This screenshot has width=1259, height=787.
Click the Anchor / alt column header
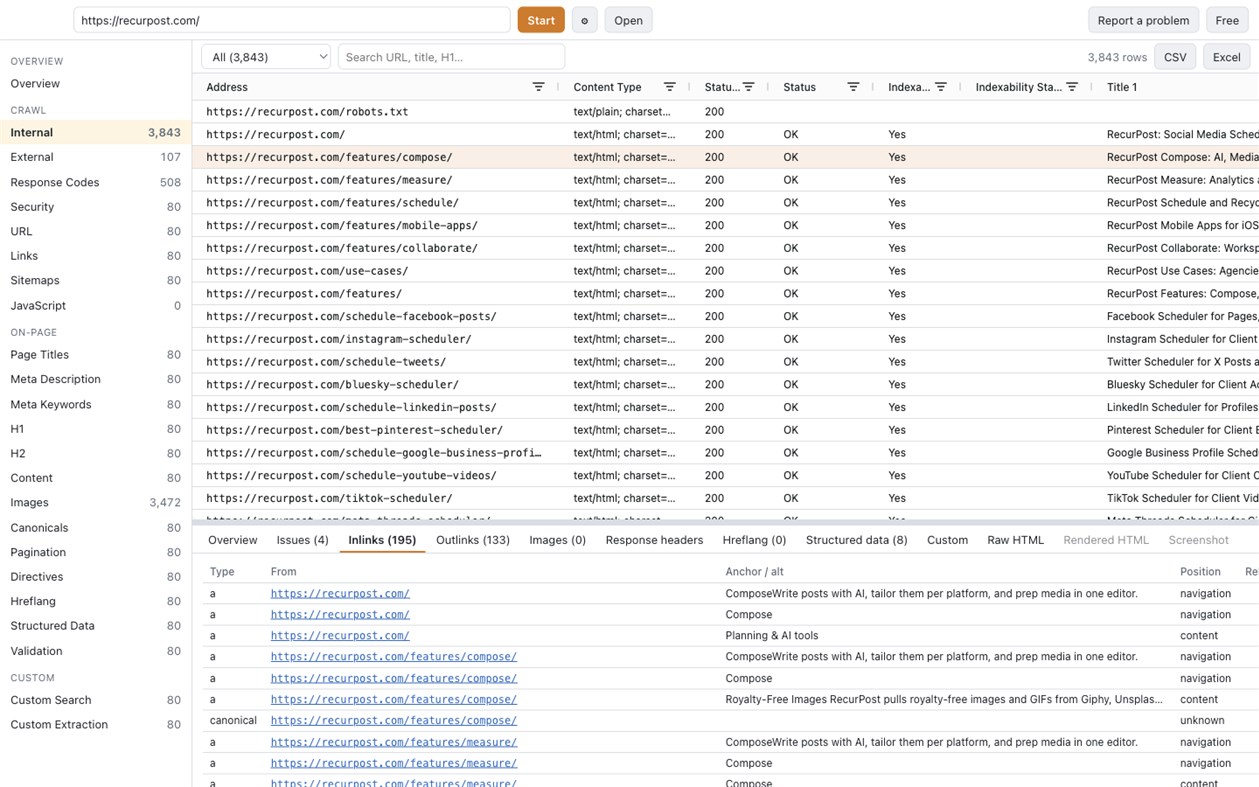click(x=754, y=572)
